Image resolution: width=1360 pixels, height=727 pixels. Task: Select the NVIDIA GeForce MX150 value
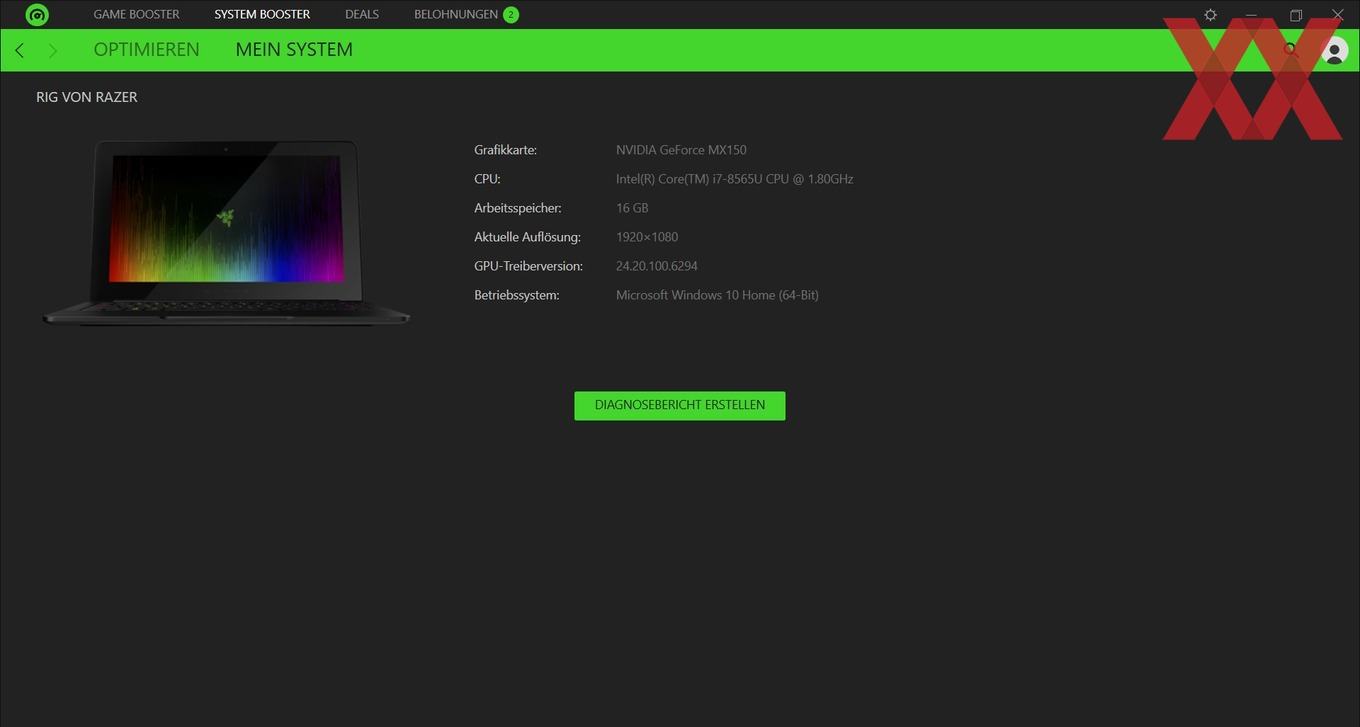(x=681, y=150)
